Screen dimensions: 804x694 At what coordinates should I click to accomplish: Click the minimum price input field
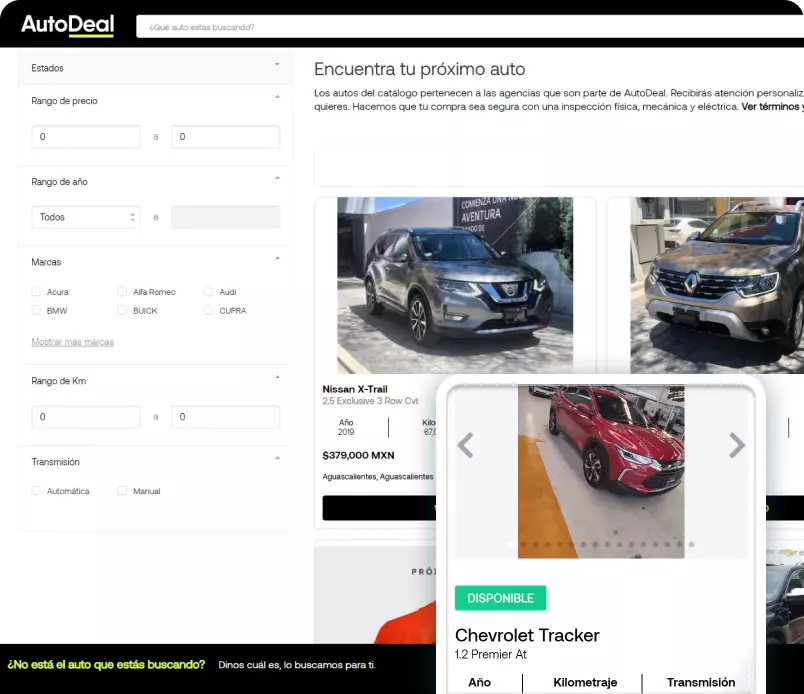85,137
